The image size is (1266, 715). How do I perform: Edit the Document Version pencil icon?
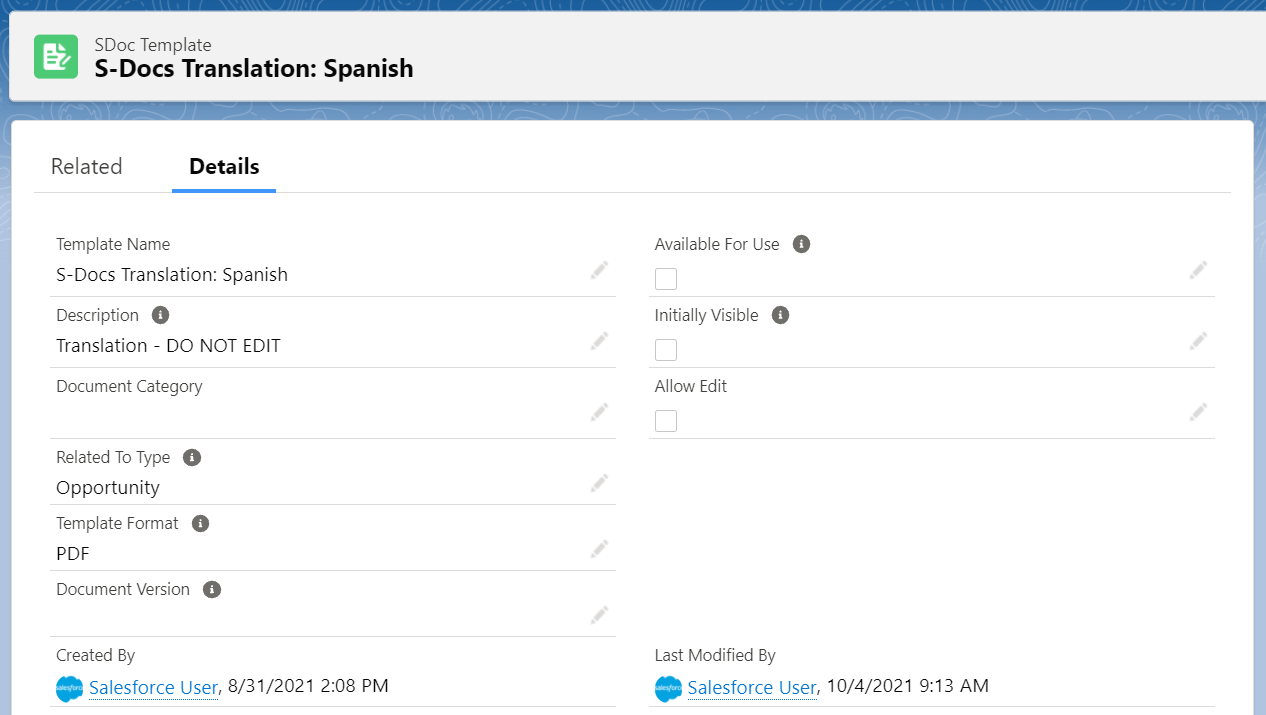(599, 615)
